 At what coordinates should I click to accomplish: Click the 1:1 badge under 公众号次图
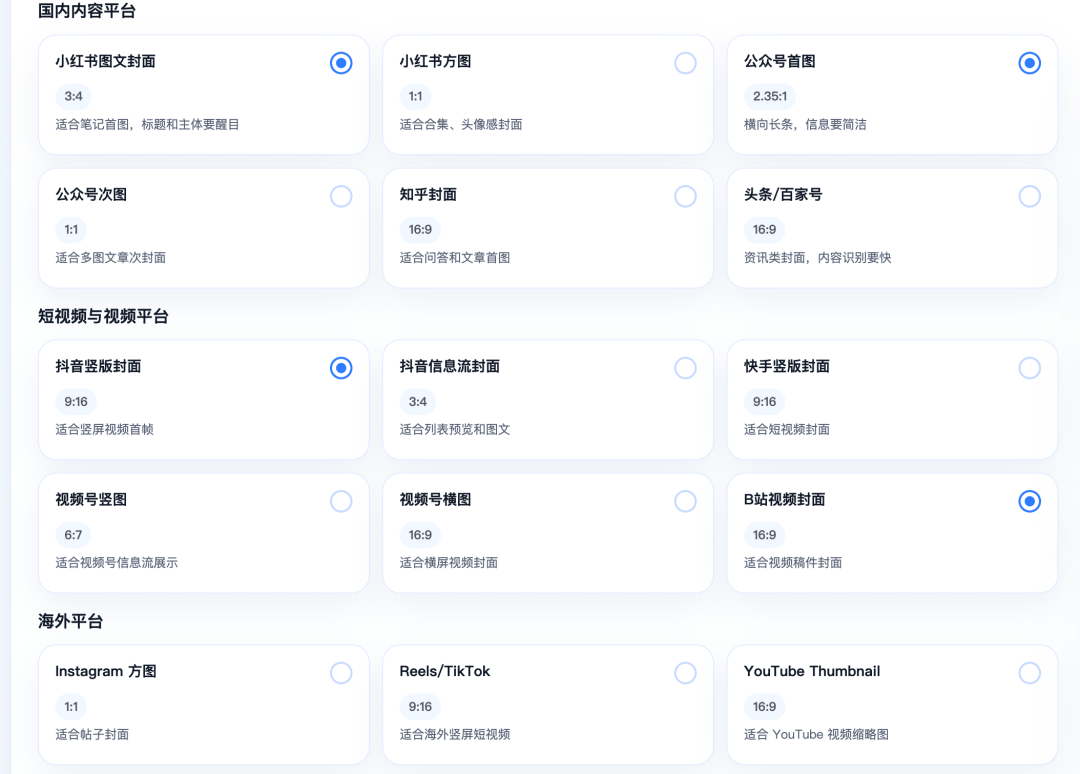(71, 230)
